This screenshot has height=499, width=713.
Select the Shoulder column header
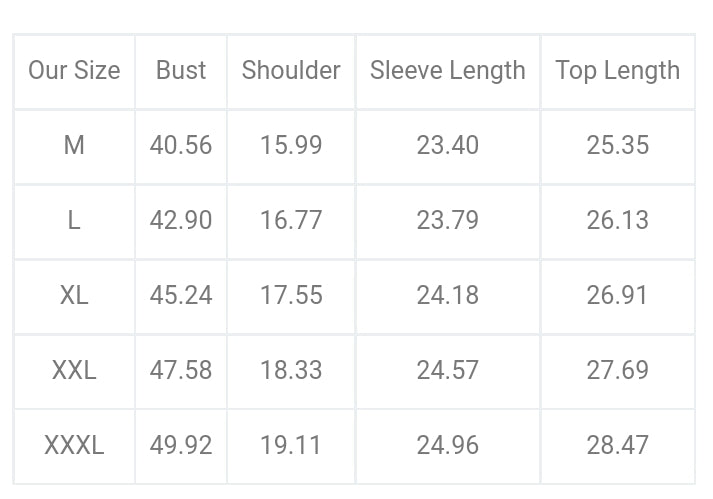pyautogui.click(x=291, y=71)
